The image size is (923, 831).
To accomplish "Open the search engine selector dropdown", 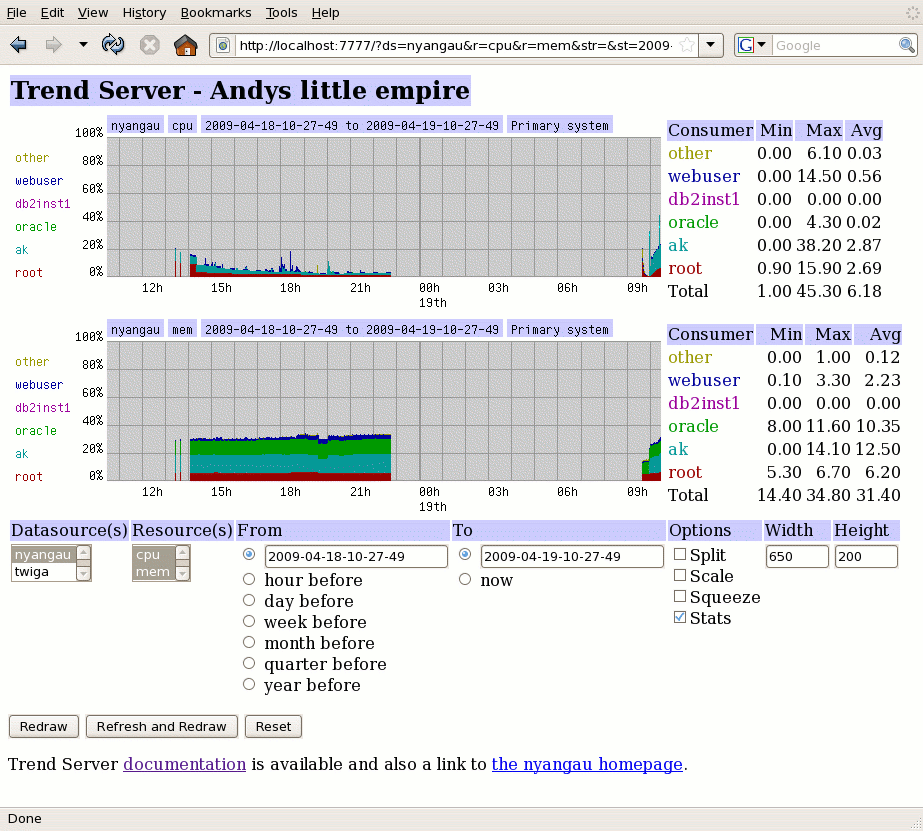I will (x=753, y=45).
